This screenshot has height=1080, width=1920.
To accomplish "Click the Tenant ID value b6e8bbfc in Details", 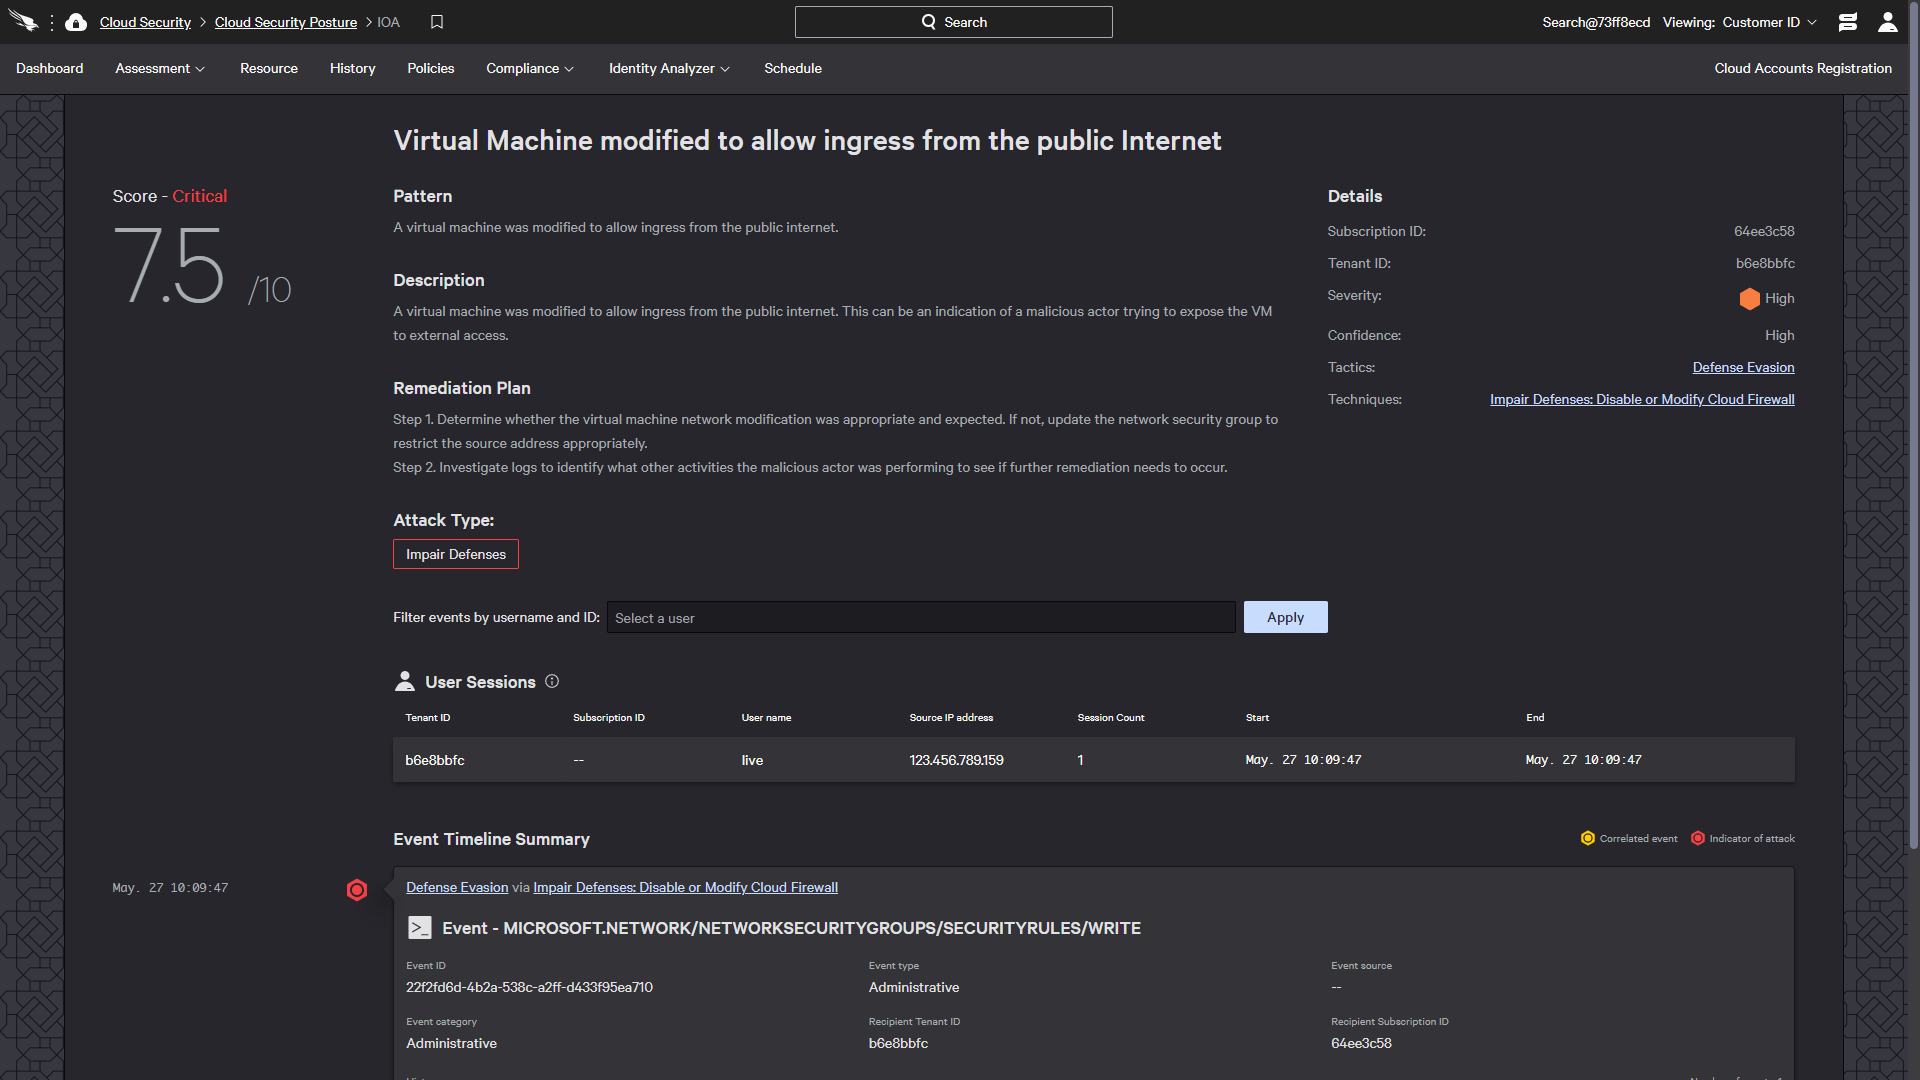I will pos(1765,263).
